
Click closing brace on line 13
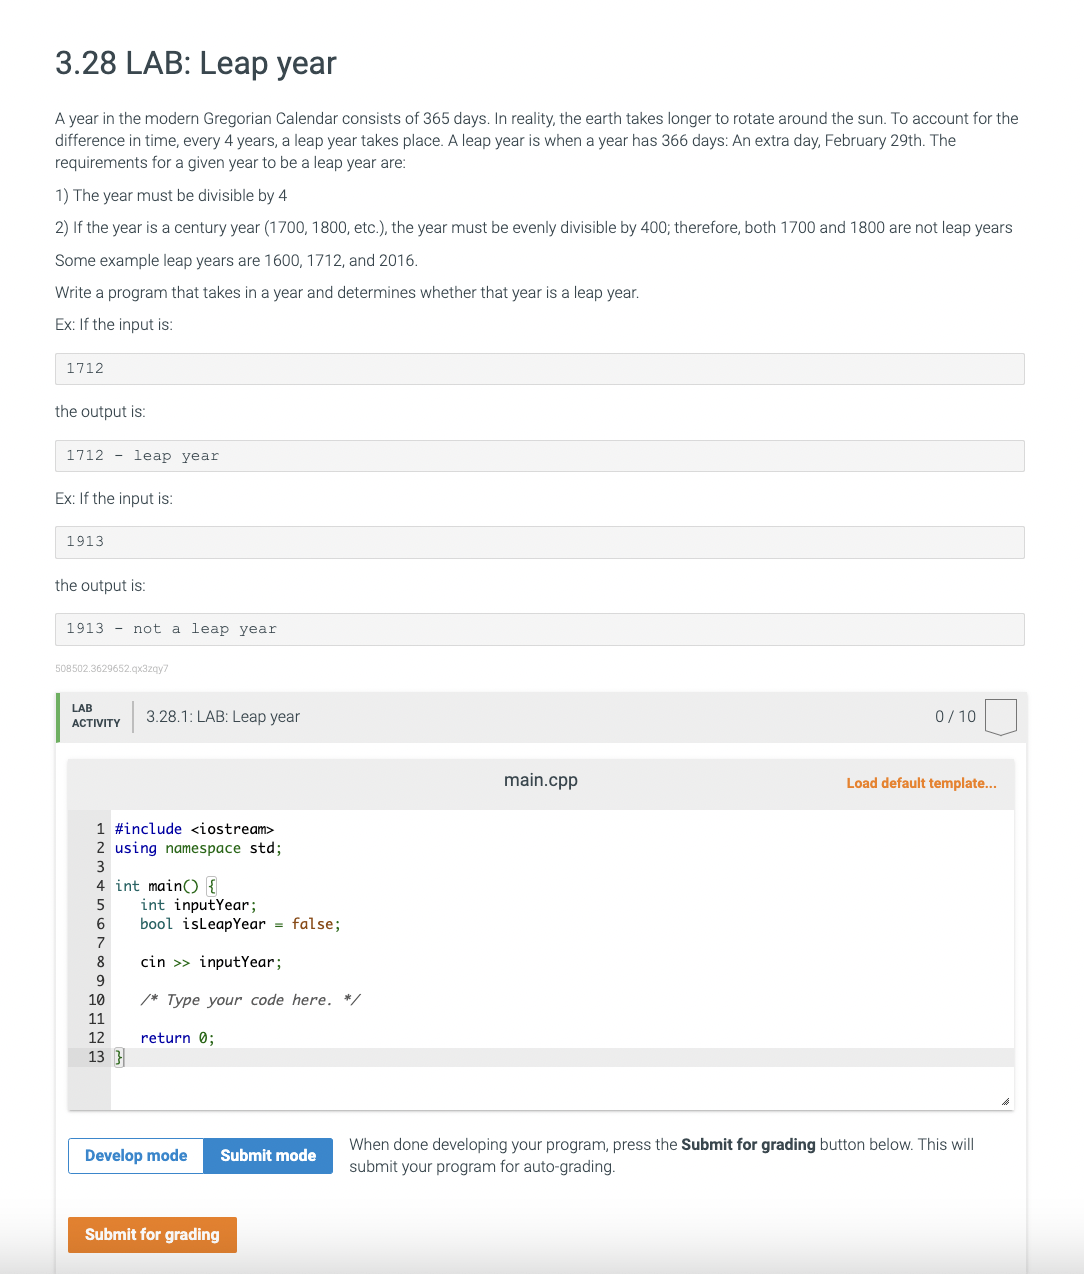(119, 1057)
